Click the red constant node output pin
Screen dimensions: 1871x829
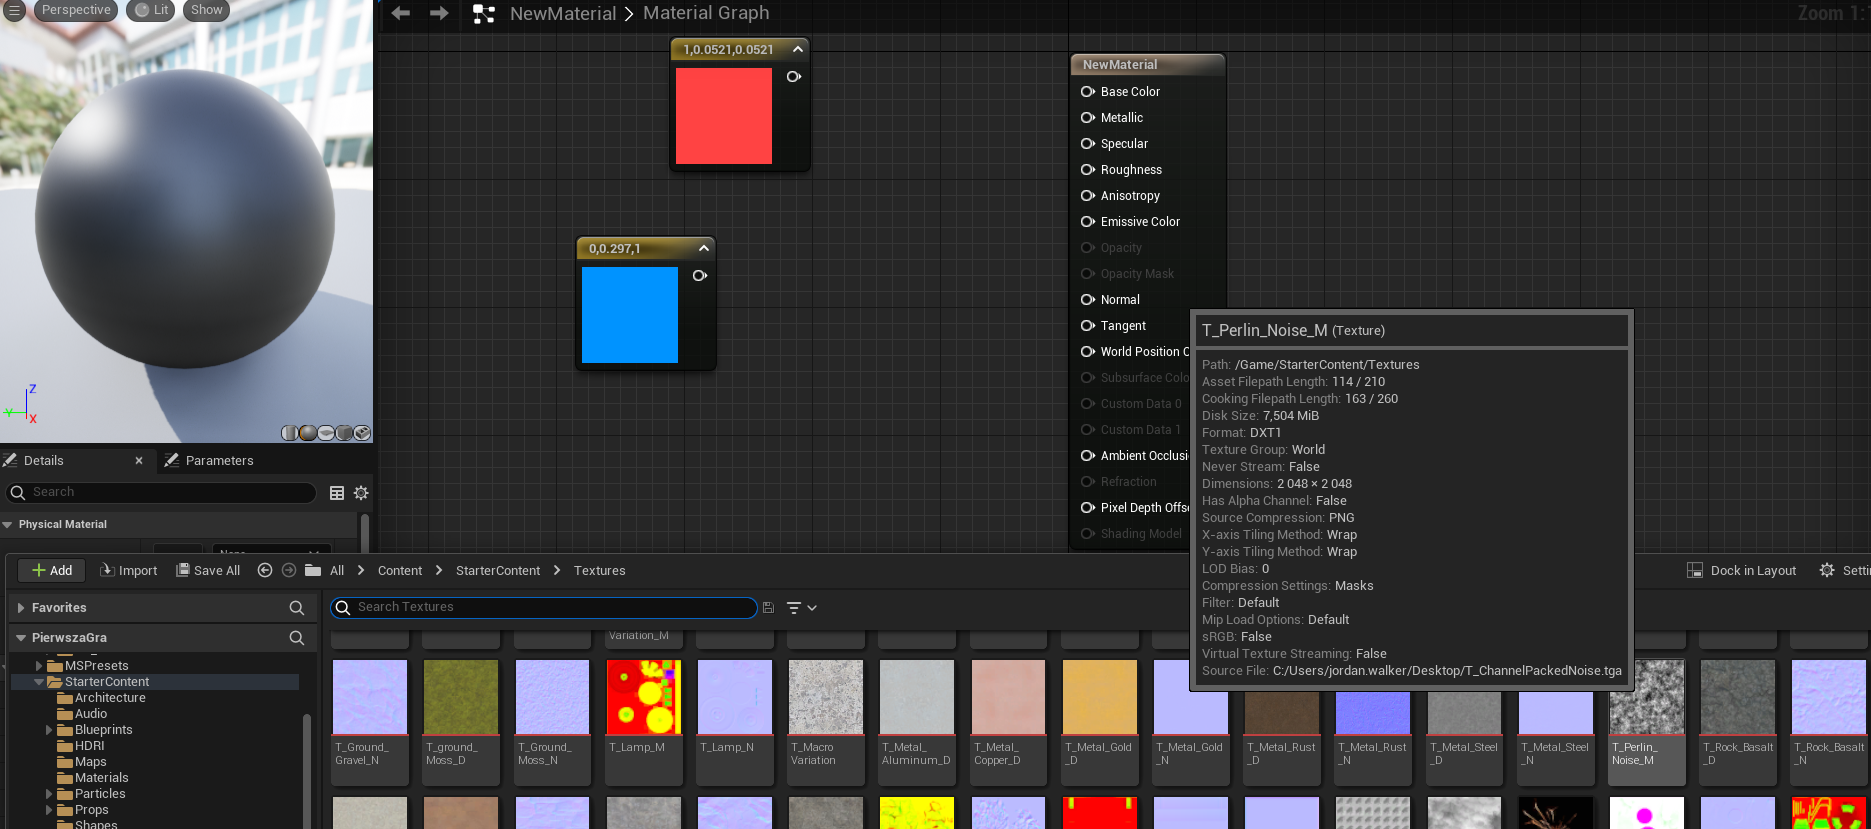(794, 77)
